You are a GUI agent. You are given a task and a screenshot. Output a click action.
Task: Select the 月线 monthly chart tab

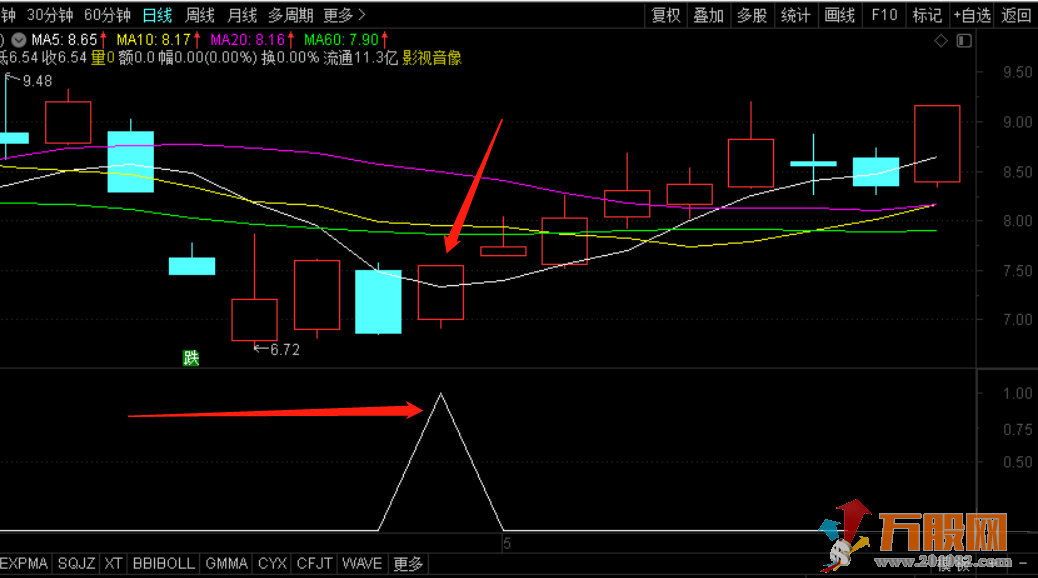tap(242, 15)
